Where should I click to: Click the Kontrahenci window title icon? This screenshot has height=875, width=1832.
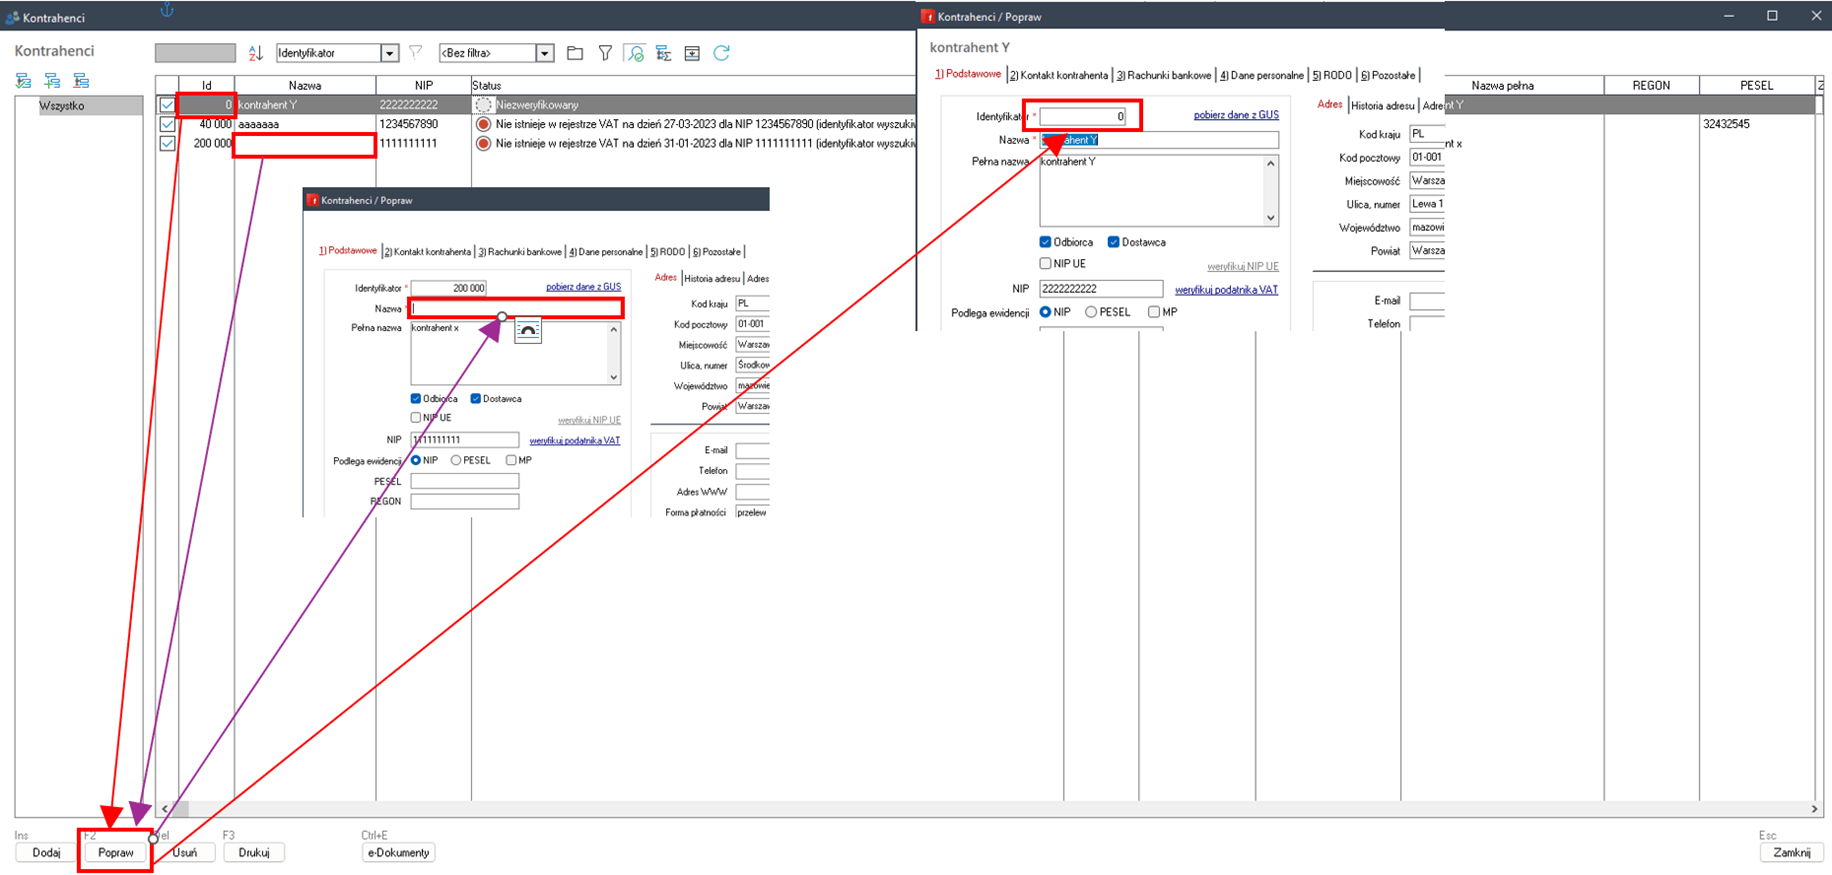(x=12, y=17)
